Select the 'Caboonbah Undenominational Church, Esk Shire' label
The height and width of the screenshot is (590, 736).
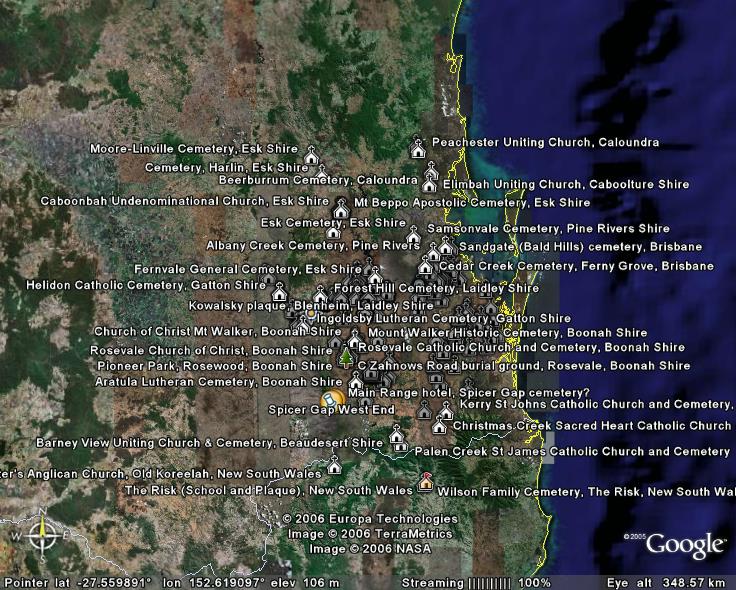(184, 201)
